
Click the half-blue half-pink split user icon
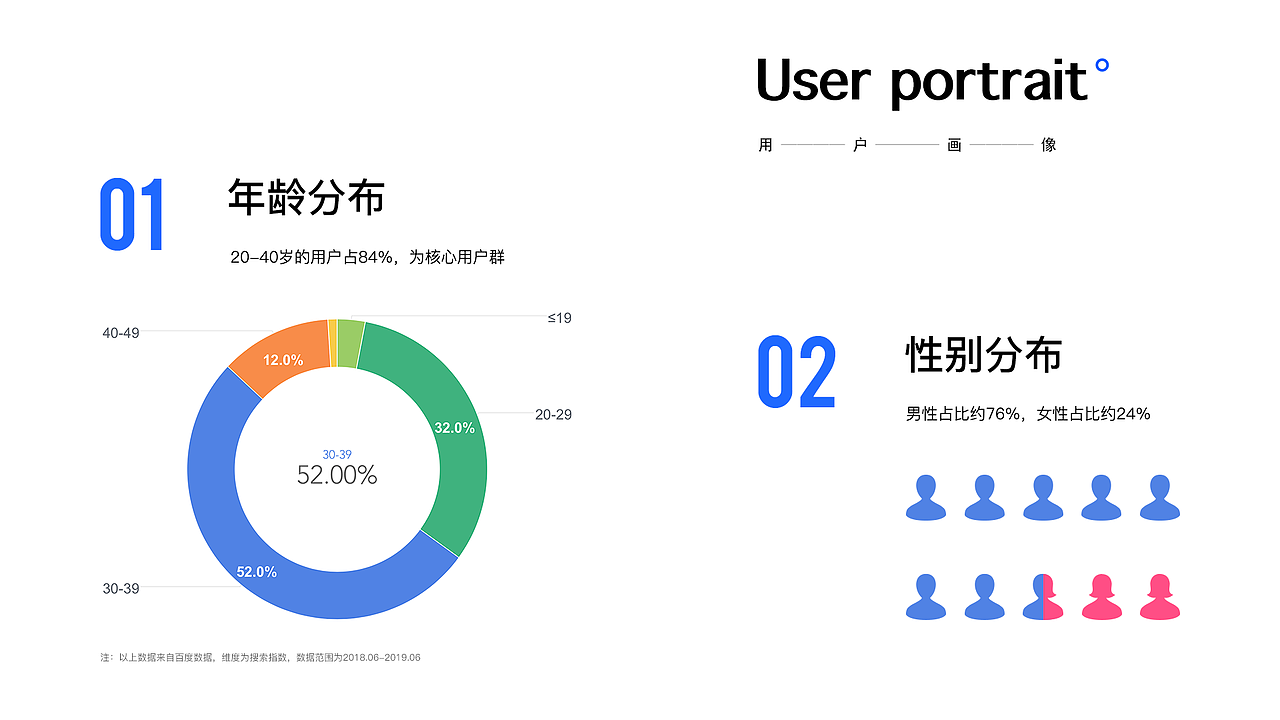coord(1041,597)
